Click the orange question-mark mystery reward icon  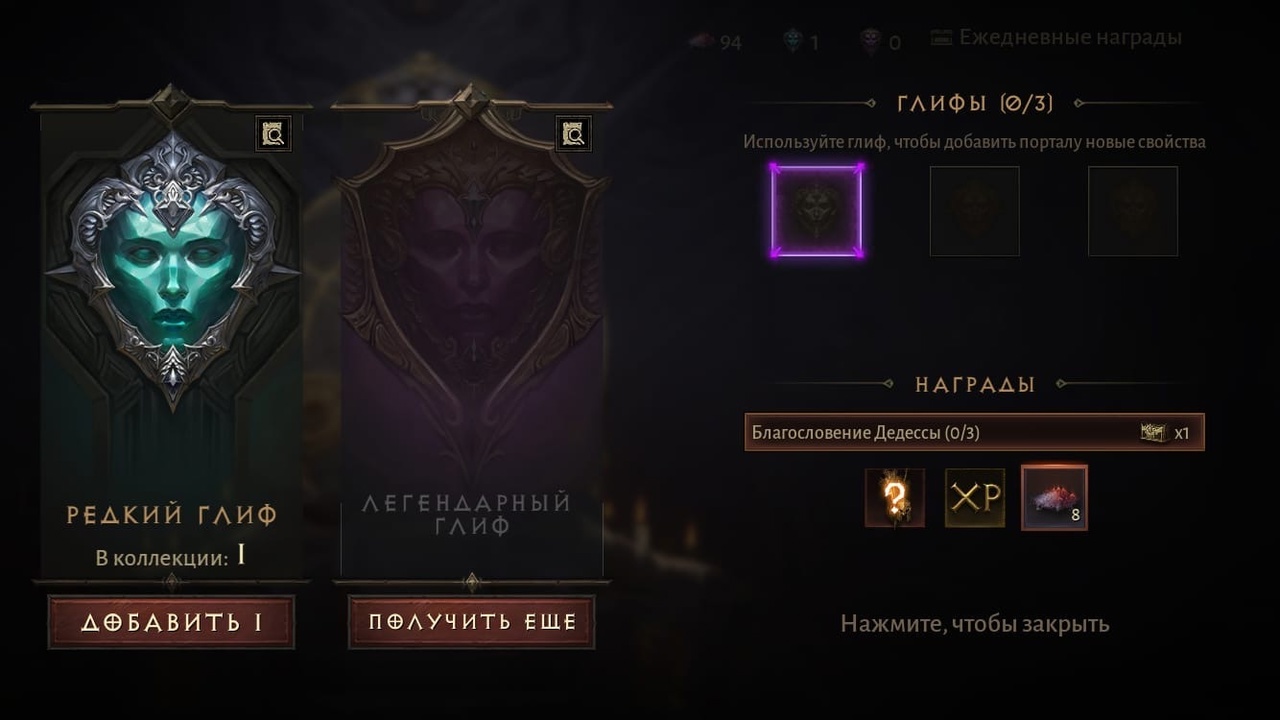895,498
